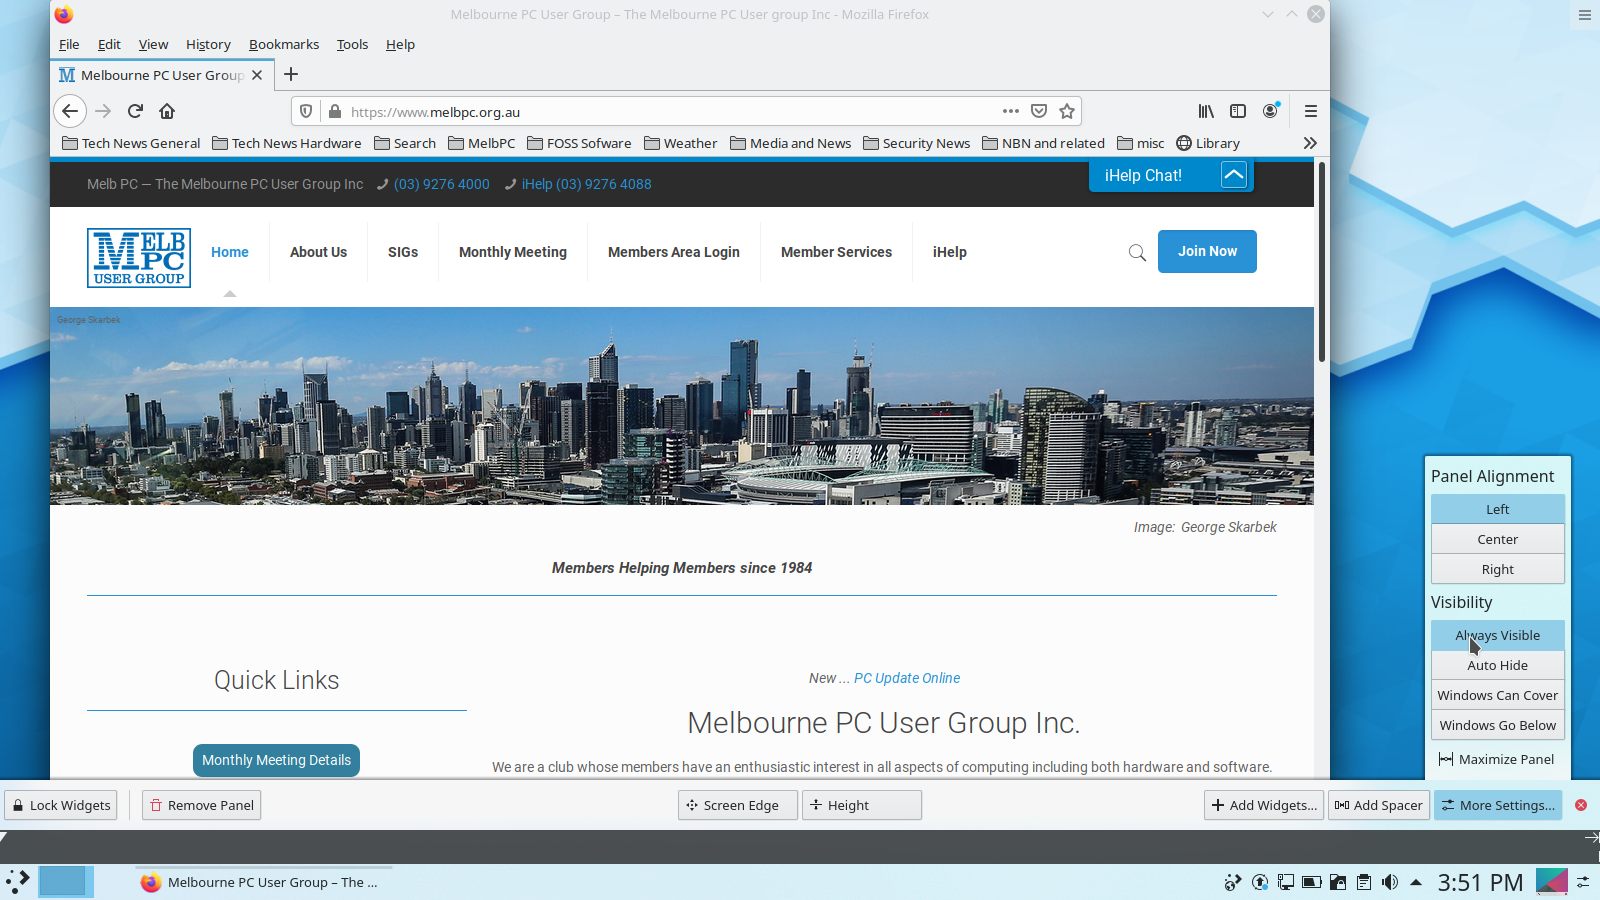Open the Firefox Library icon
The width and height of the screenshot is (1600, 900).
pyautogui.click(x=1206, y=111)
